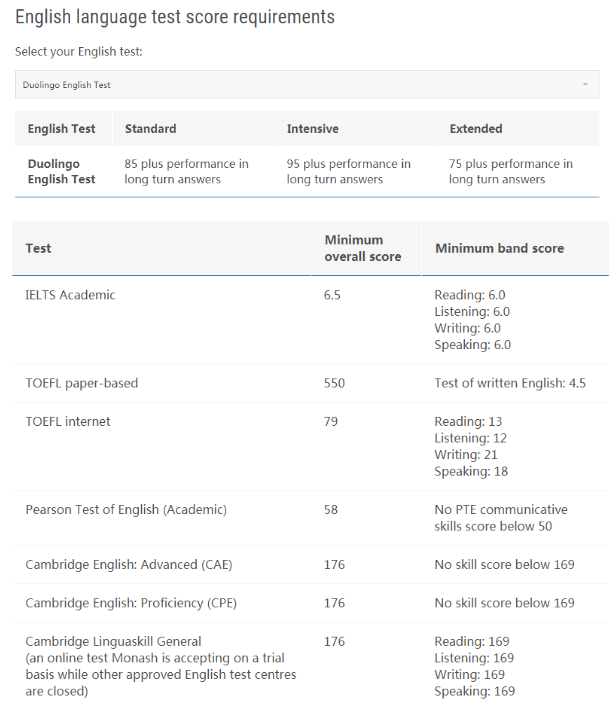
Task: Click the Intensive column header
Action: click(x=313, y=129)
